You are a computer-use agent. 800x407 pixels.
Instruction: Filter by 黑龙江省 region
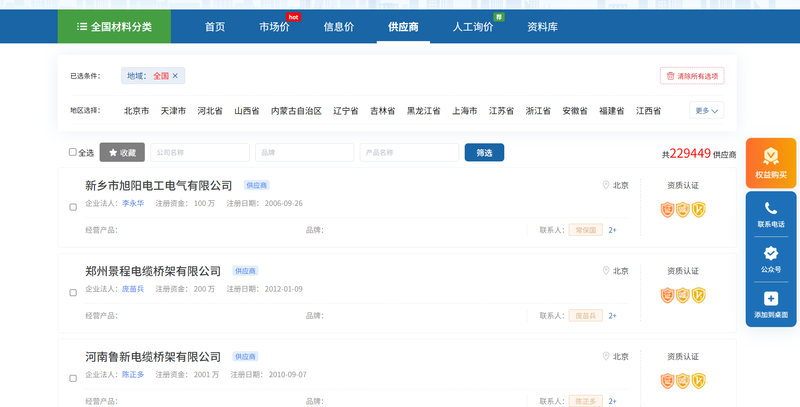click(x=423, y=111)
